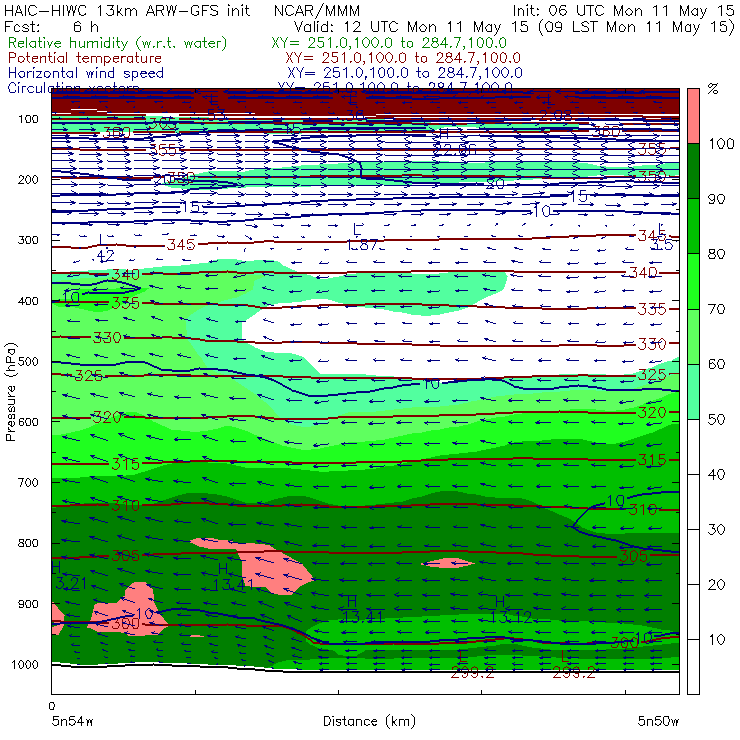Image resolution: width=740 pixels, height=740 pixels.
Task: Click the 'Fcst: 6 h' forecast label
Action: click(51, 27)
